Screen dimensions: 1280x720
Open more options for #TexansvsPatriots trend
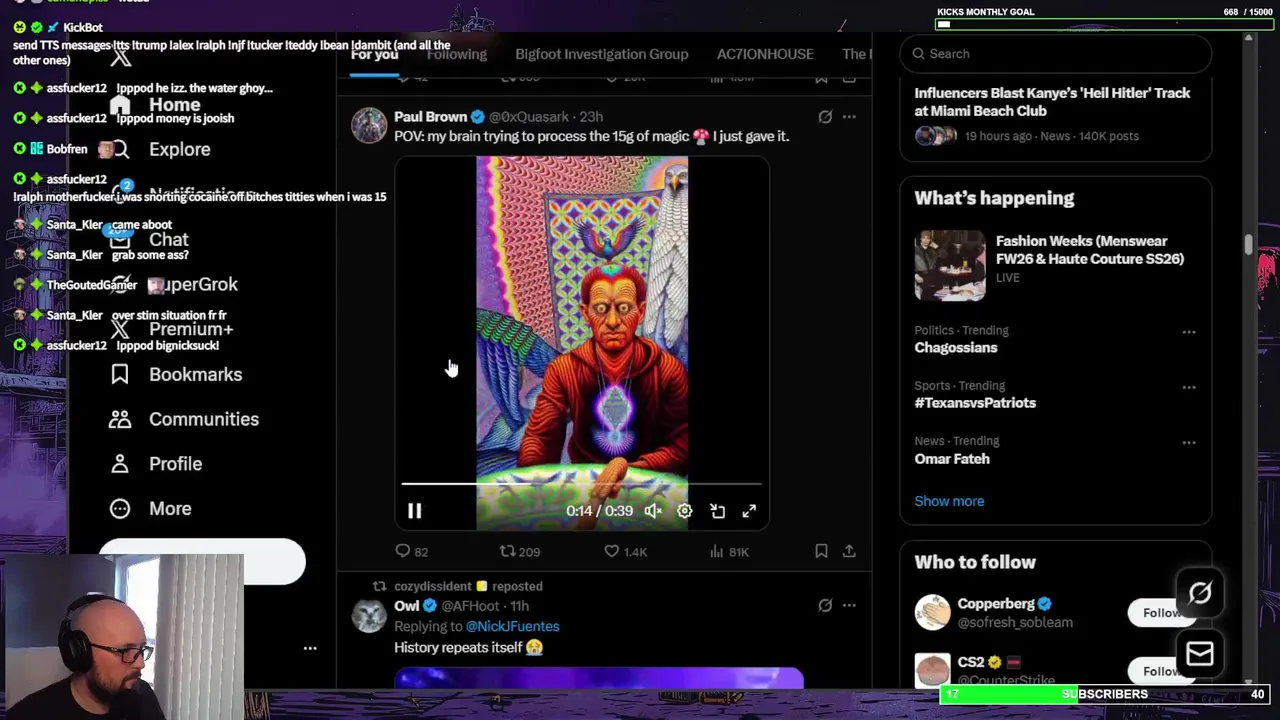[x=1189, y=387]
